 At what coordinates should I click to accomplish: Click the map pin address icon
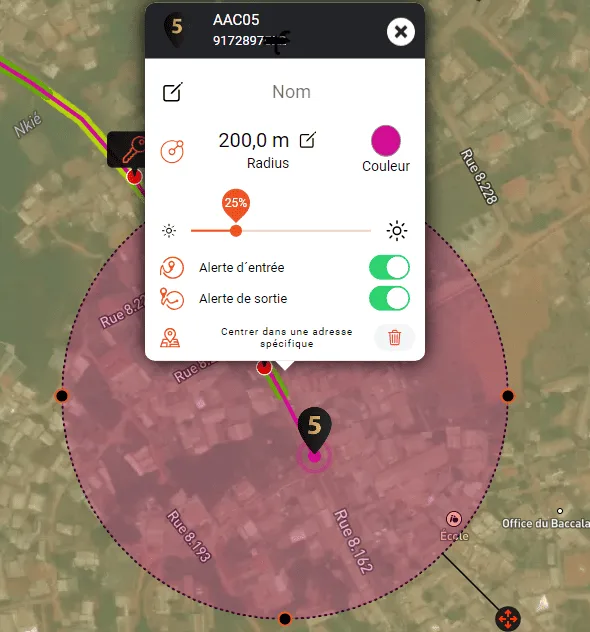pyautogui.click(x=170, y=338)
